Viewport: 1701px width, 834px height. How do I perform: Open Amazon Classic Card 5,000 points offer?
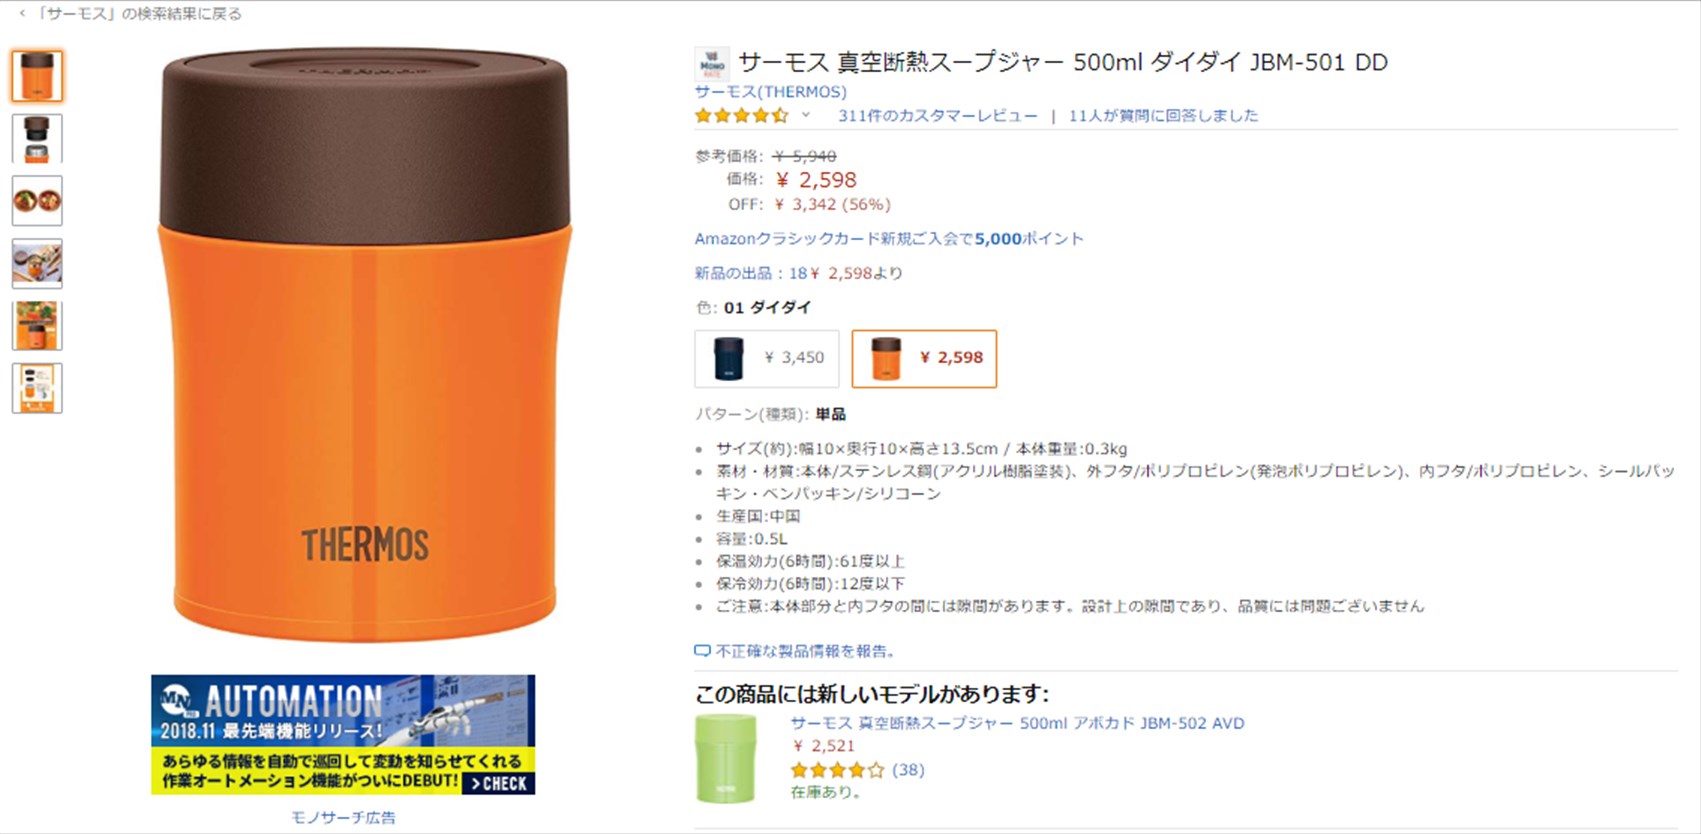pos(889,239)
